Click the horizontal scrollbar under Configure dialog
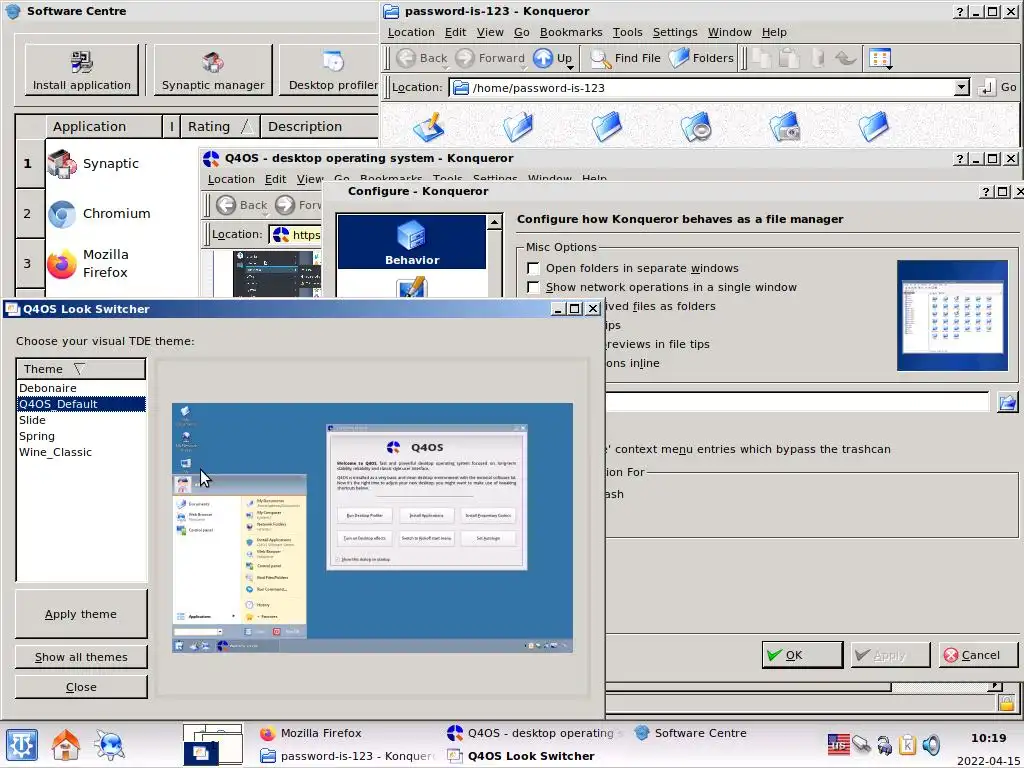The height and width of the screenshot is (768, 1024). tap(804, 686)
